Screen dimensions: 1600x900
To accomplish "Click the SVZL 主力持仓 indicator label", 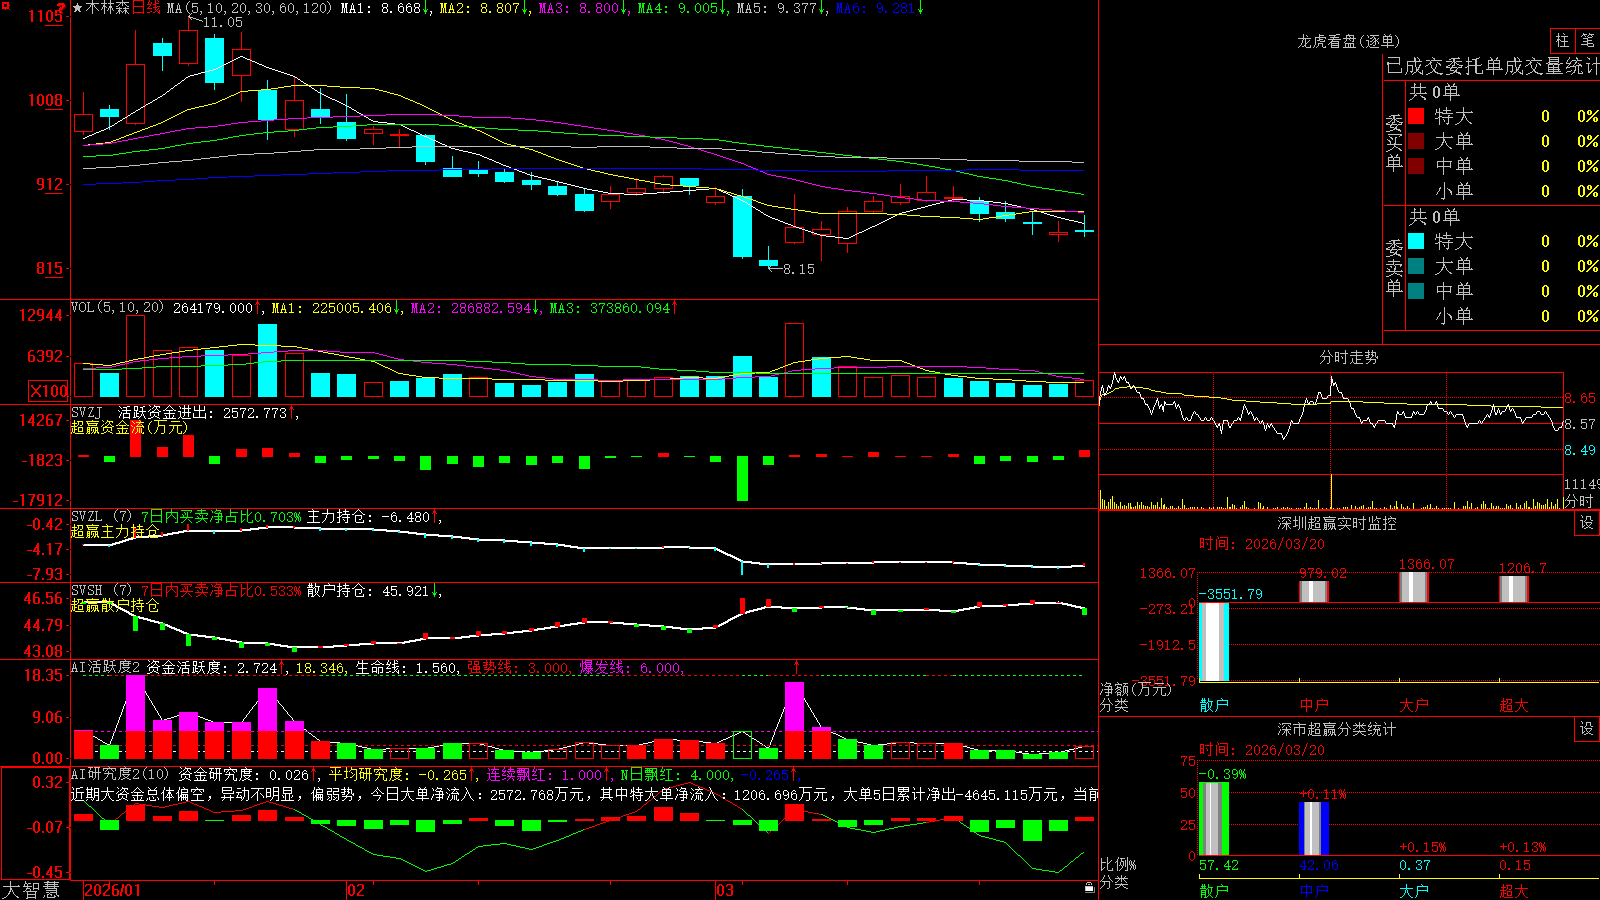I will click(87, 517).
